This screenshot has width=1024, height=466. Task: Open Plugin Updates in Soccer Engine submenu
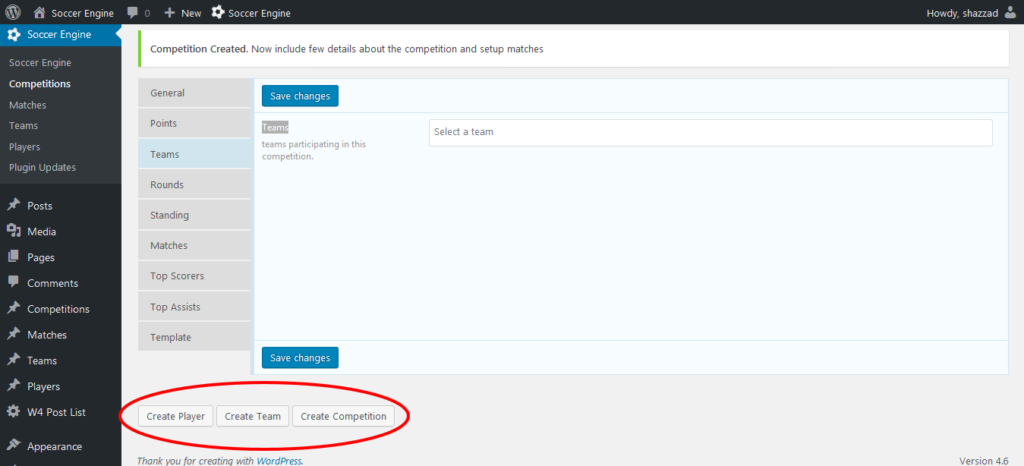[42, 167]
